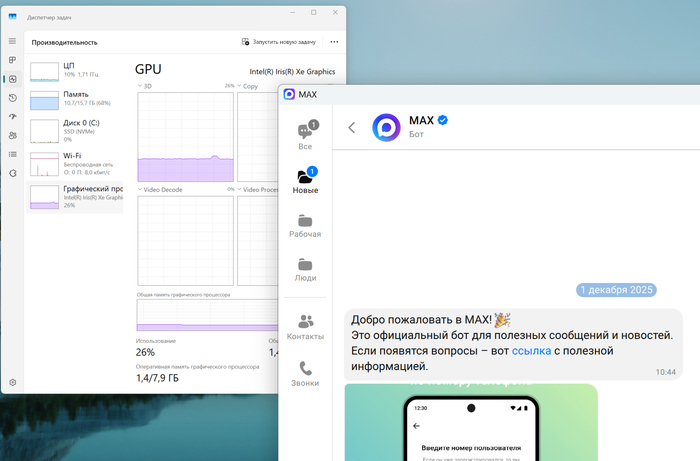Select Память in the performance list
700x461 pixels.
[76, 99]
